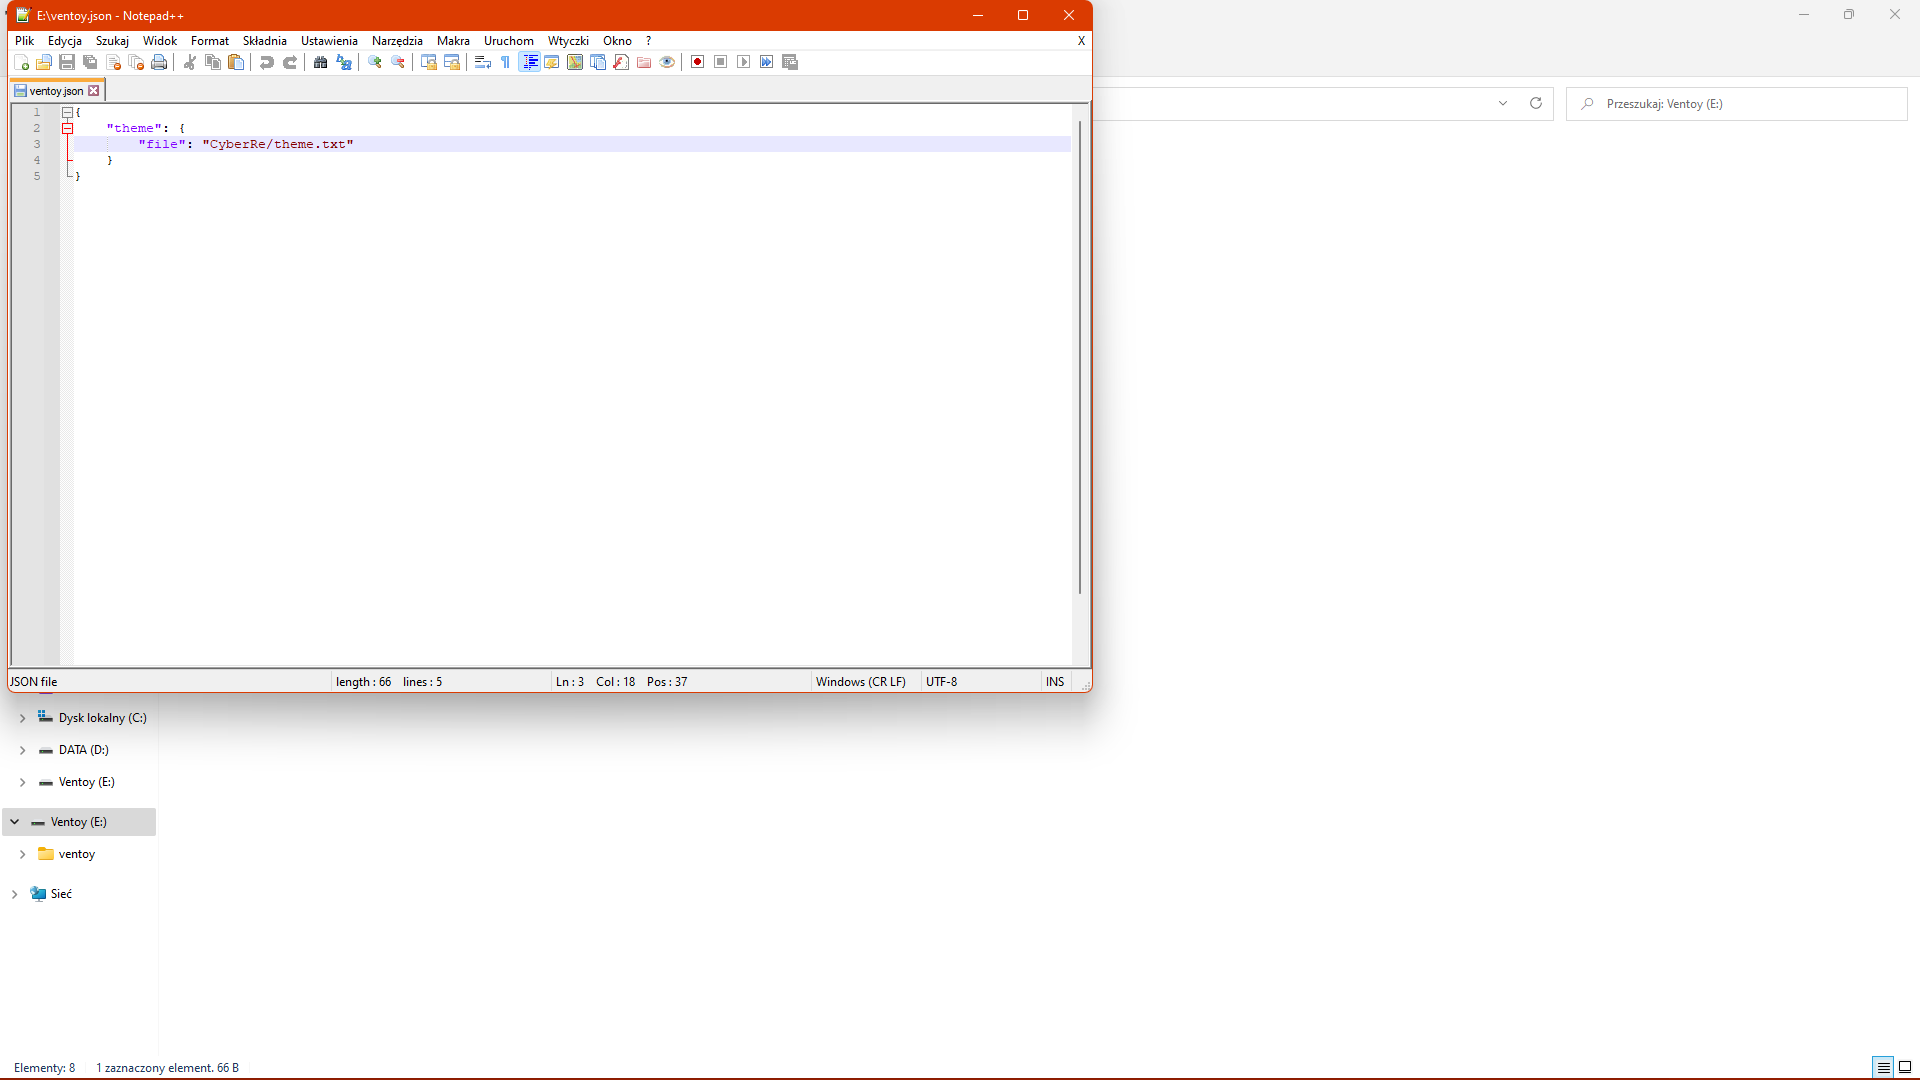
Task: Collapse the "theme" fold marker on line 2
Action: (68, 128)
